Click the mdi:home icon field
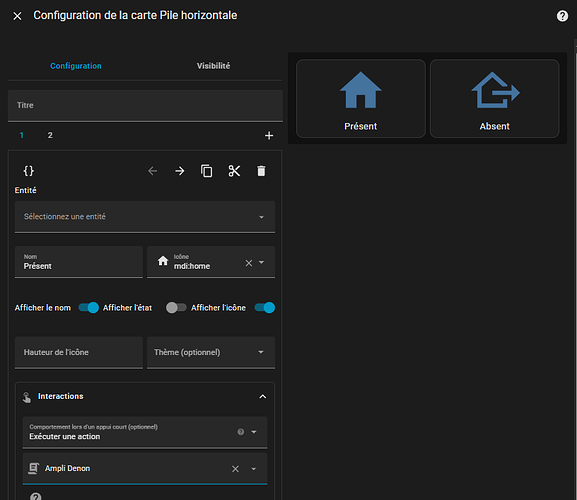 click(x=211, y=262)
